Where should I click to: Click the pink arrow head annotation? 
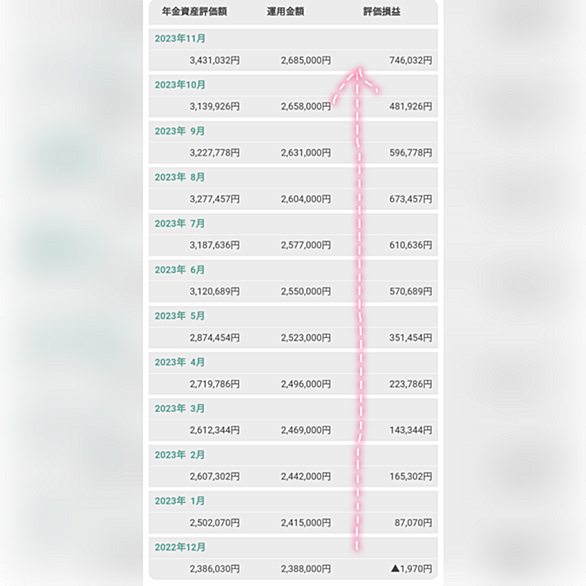point(357,82)
